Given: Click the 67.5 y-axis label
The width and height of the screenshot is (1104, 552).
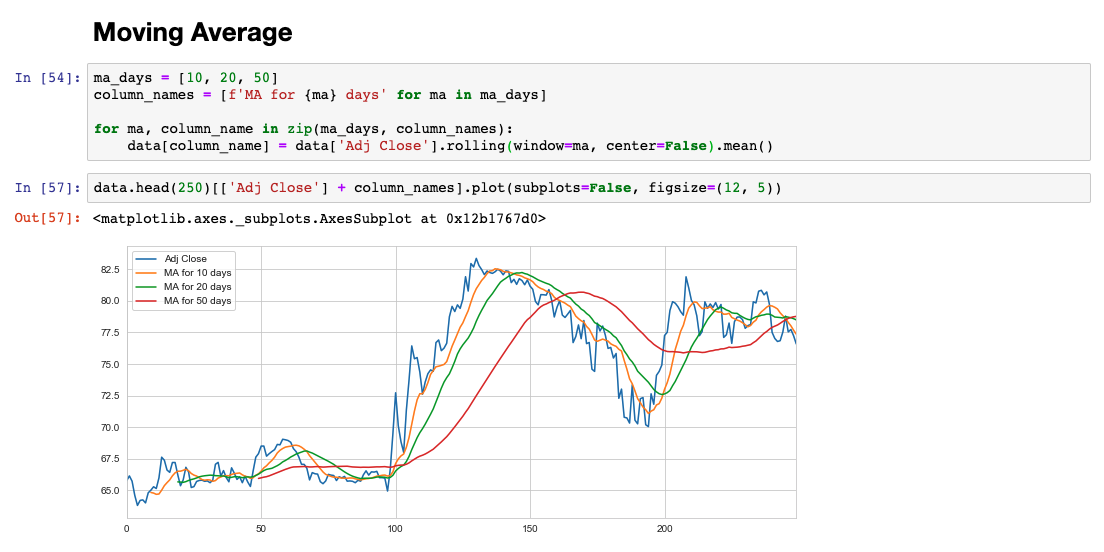Looking at the screenshot, I should coord(109,459).
